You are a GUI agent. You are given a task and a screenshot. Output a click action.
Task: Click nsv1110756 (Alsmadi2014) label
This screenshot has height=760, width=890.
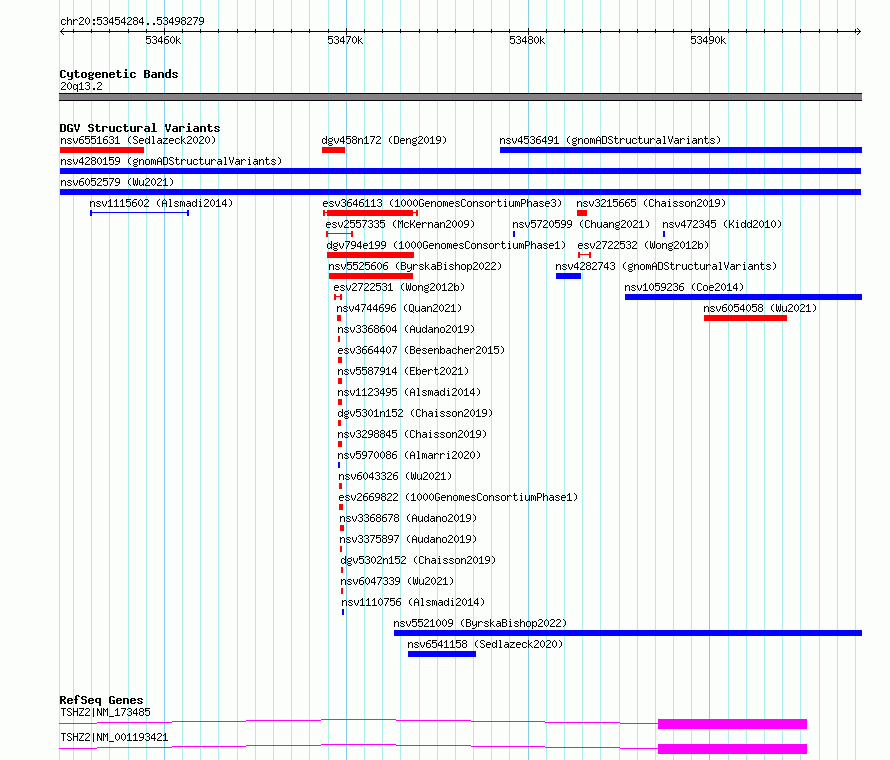click(413, 602)
